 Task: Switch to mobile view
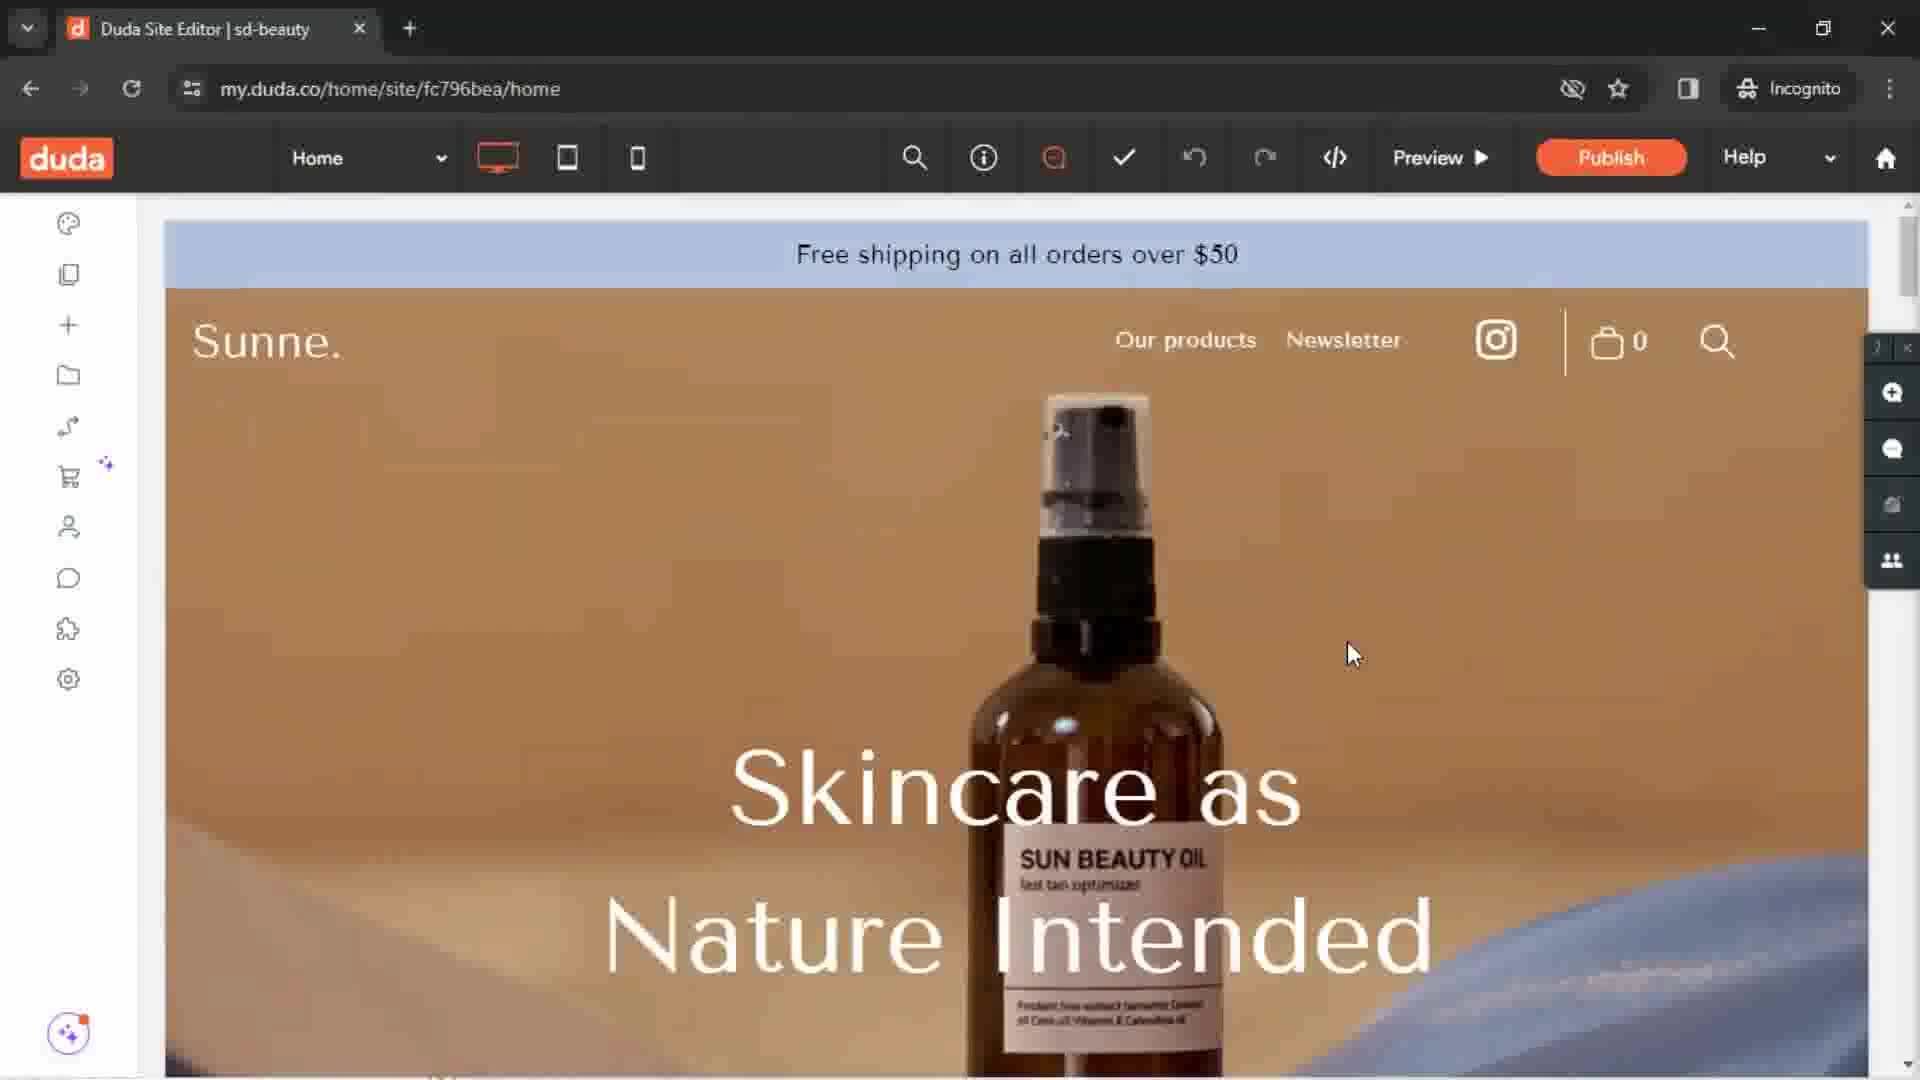(x=637, y=158)
